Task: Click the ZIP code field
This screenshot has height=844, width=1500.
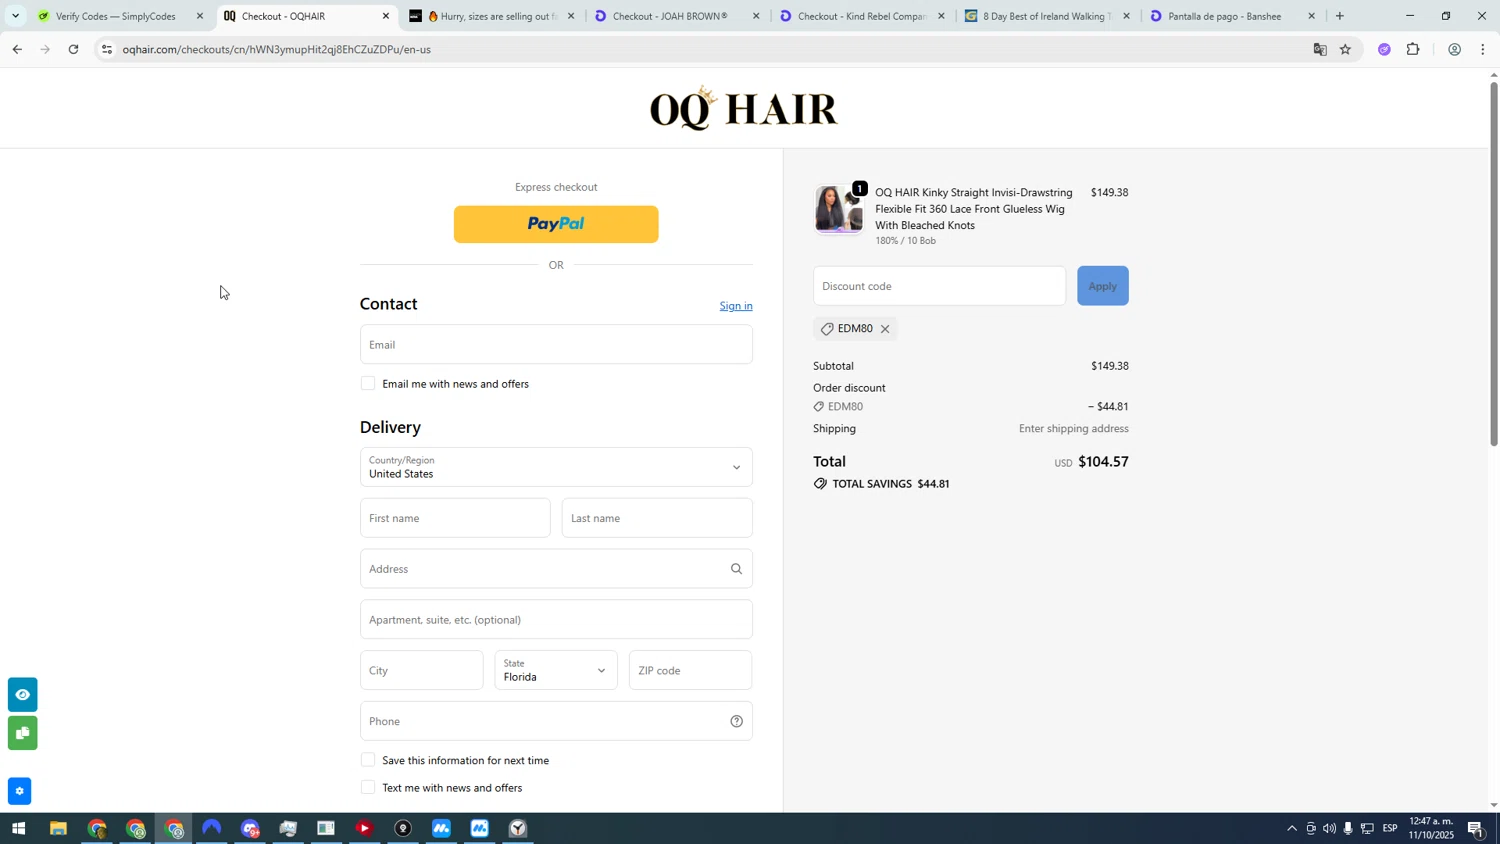Action: (690, 671)
